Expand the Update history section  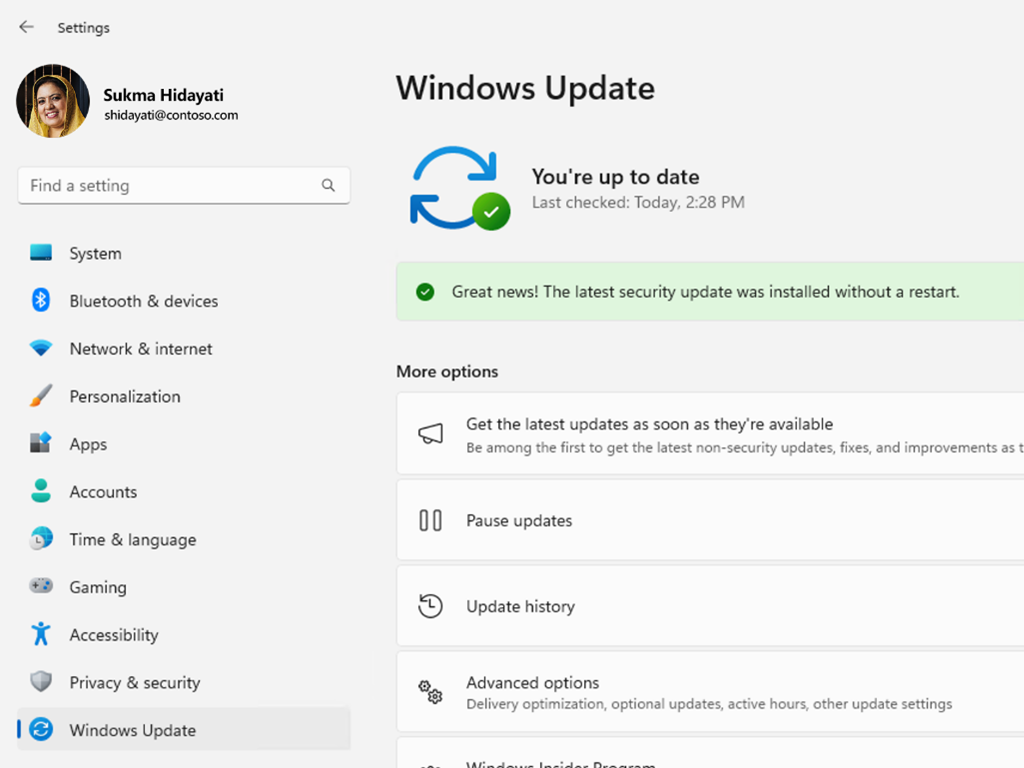coord(522,606)
